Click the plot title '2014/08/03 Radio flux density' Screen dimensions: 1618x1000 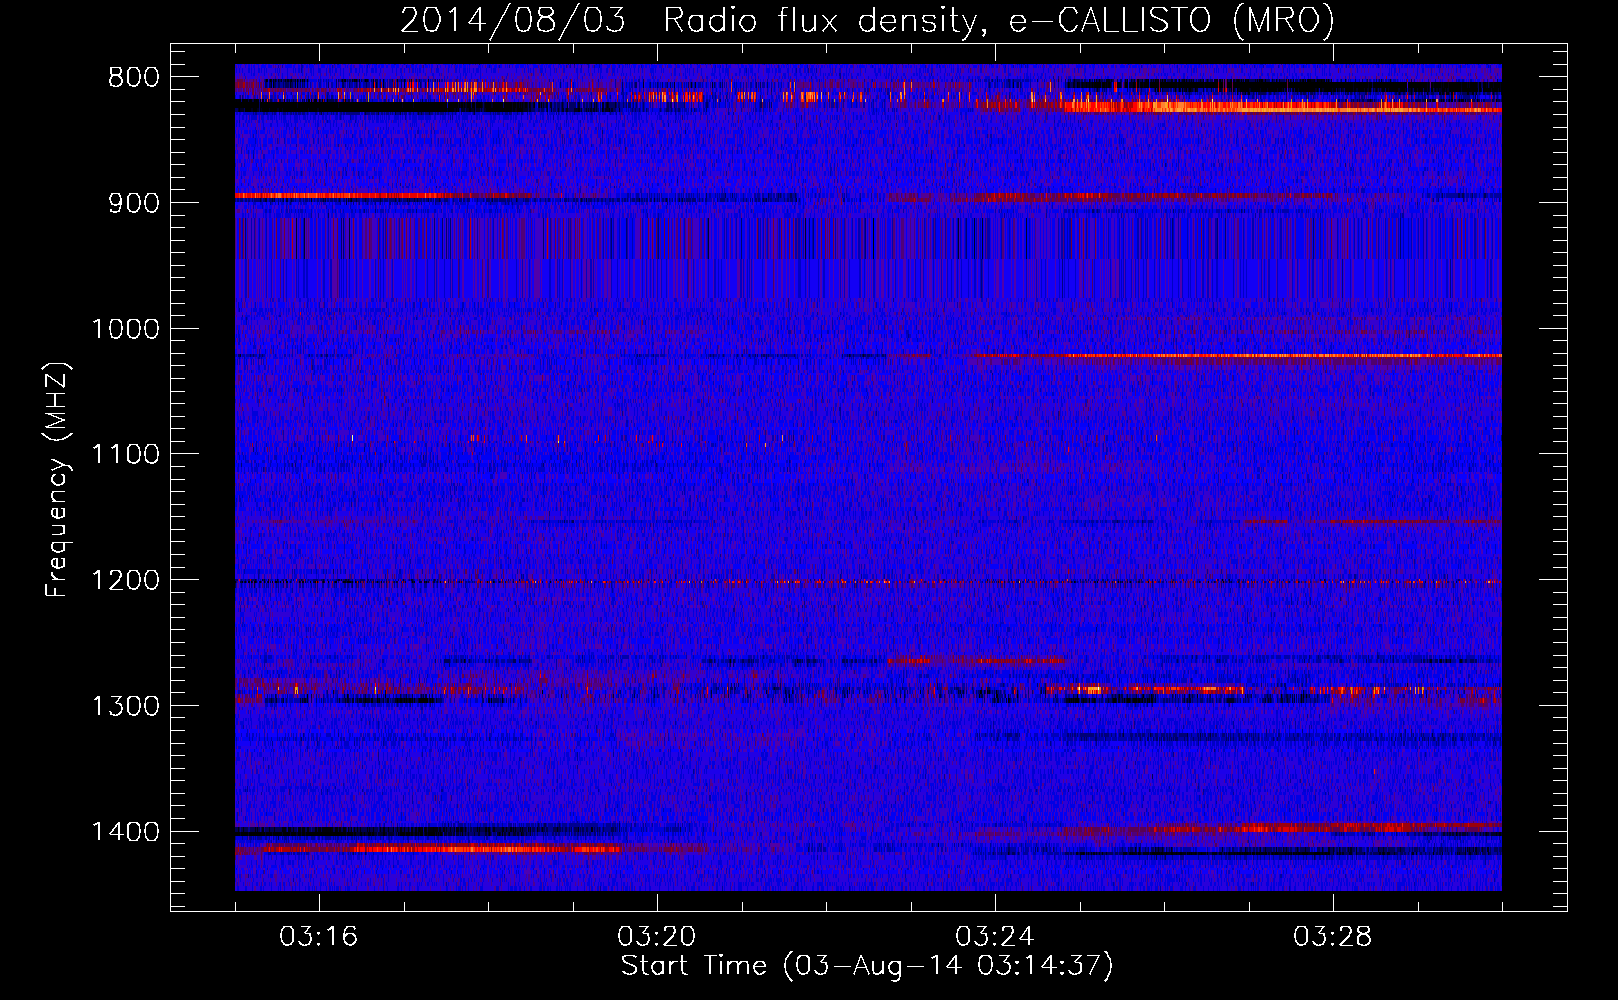tap(867, 20)
